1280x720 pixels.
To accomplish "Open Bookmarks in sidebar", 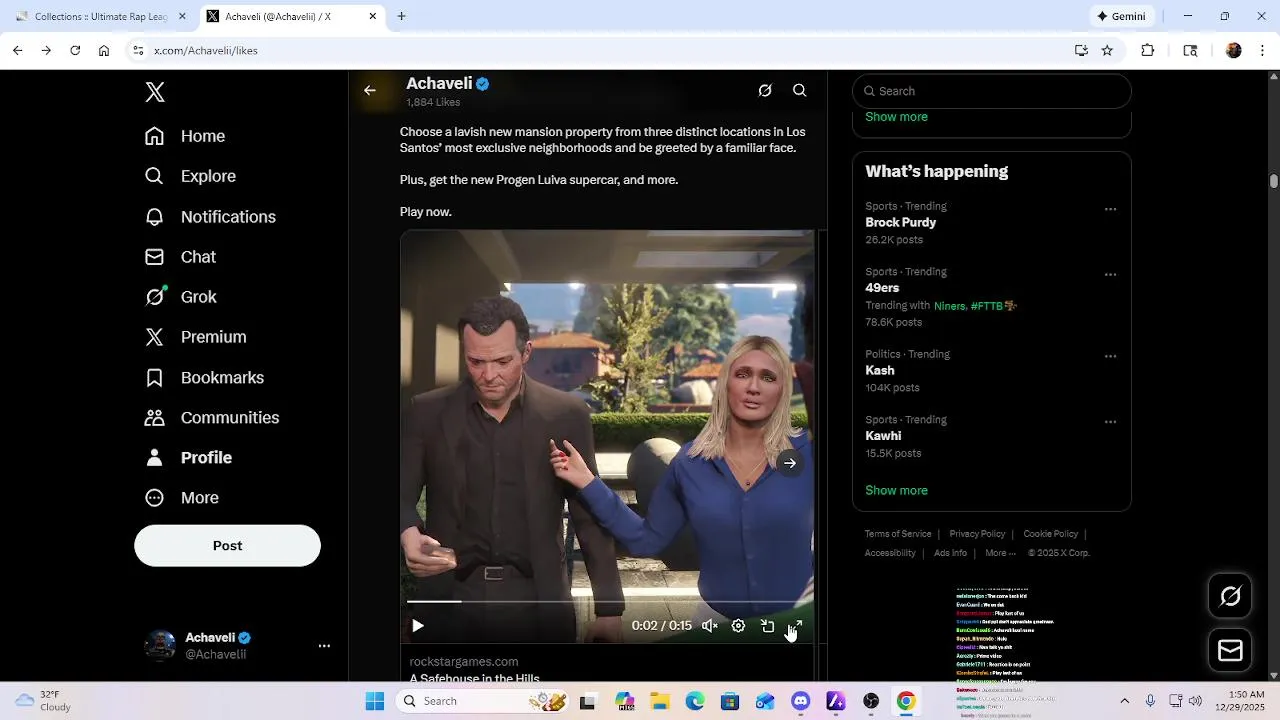I will 204,378.
